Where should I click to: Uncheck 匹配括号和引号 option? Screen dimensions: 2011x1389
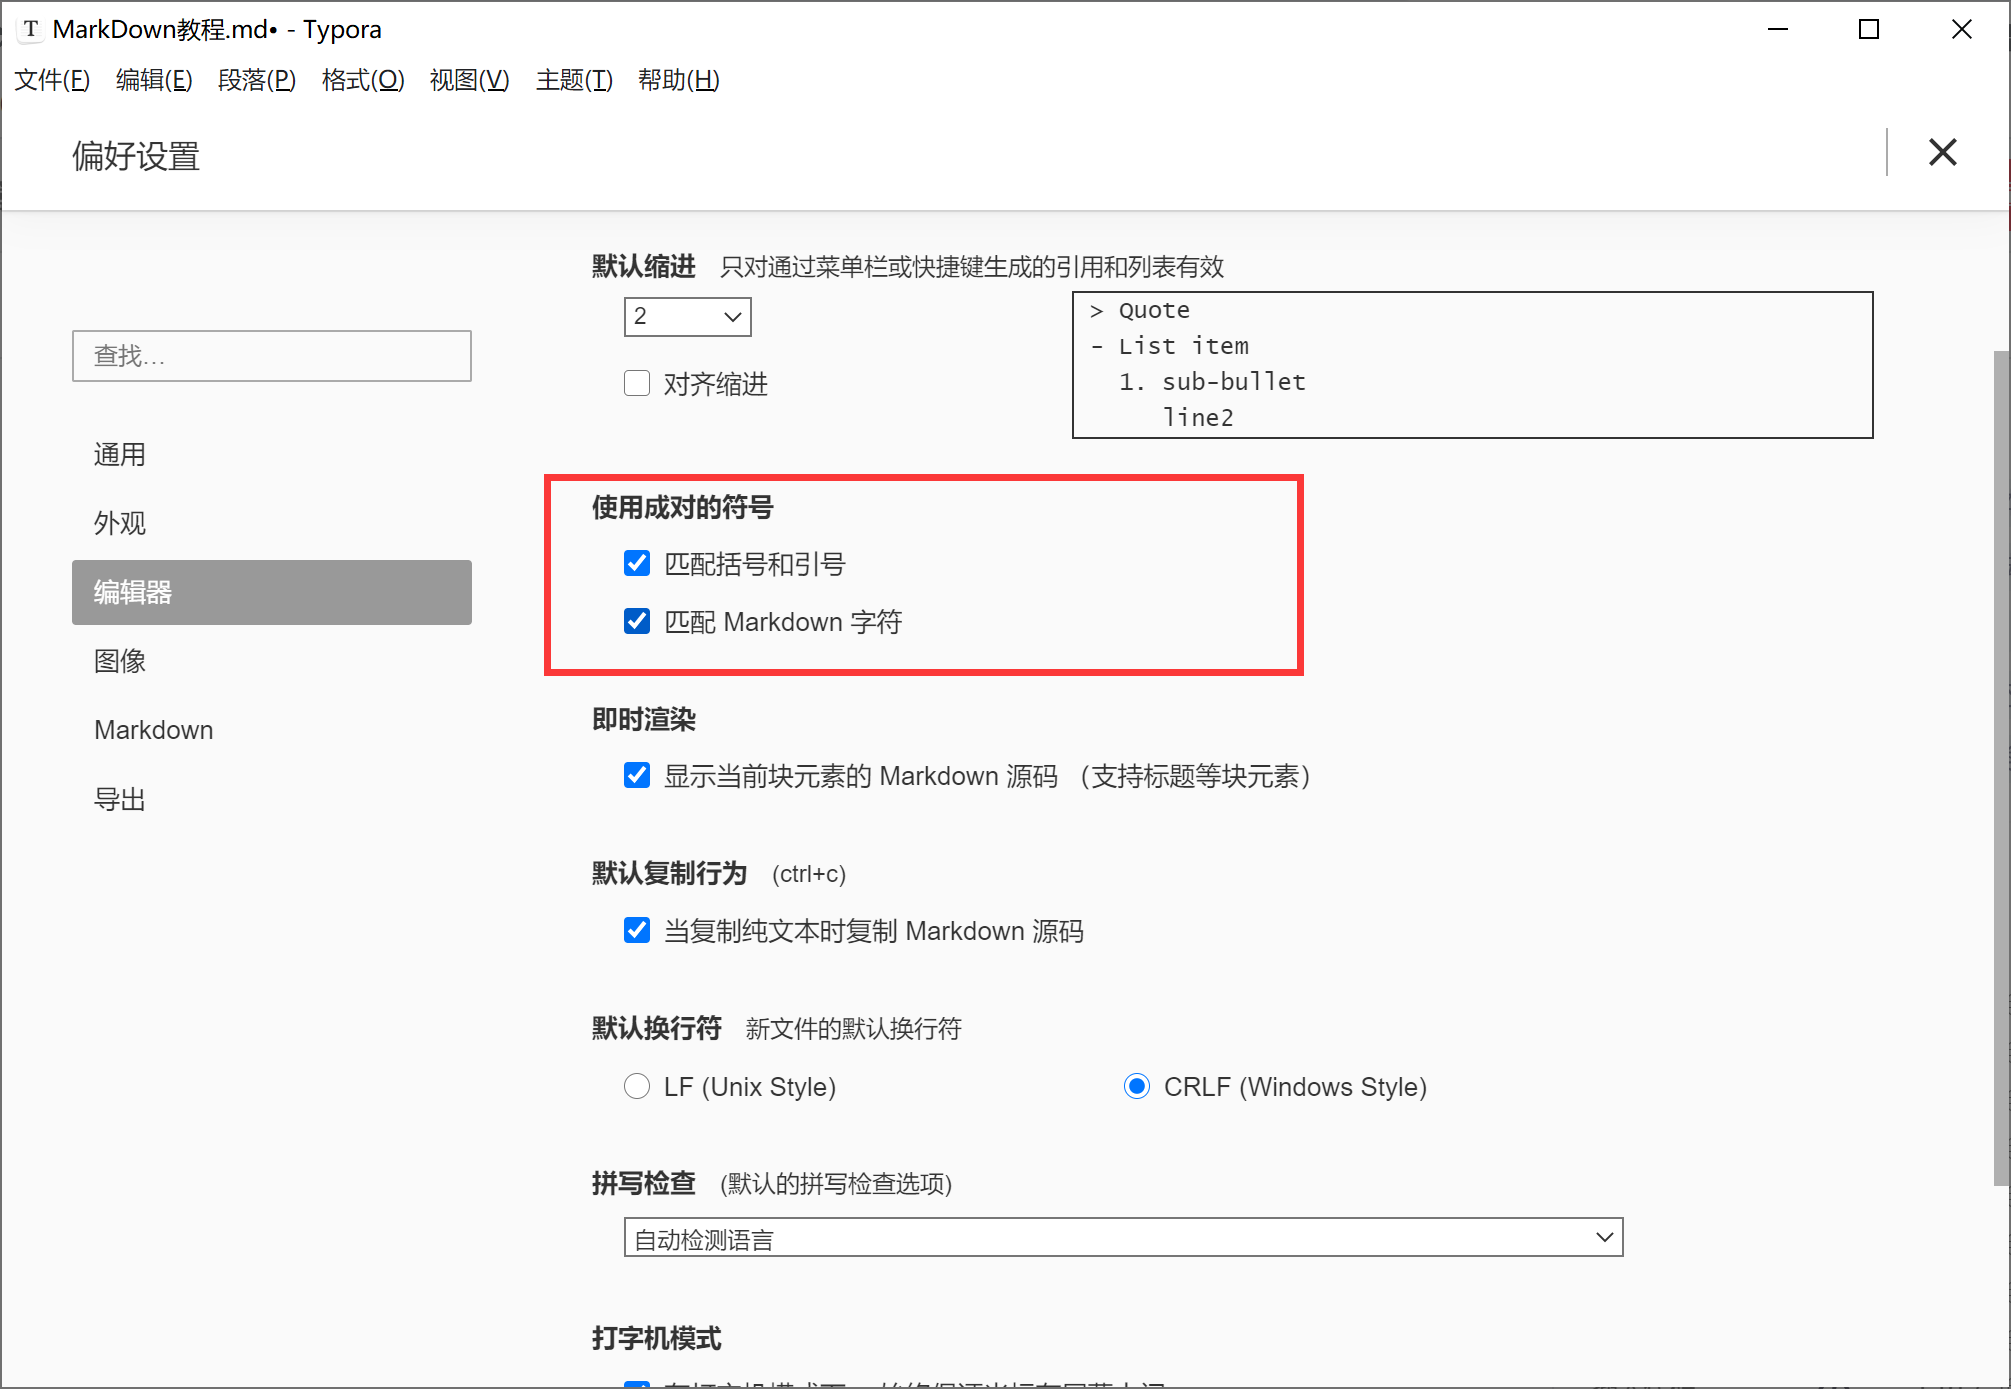point(637,563)
